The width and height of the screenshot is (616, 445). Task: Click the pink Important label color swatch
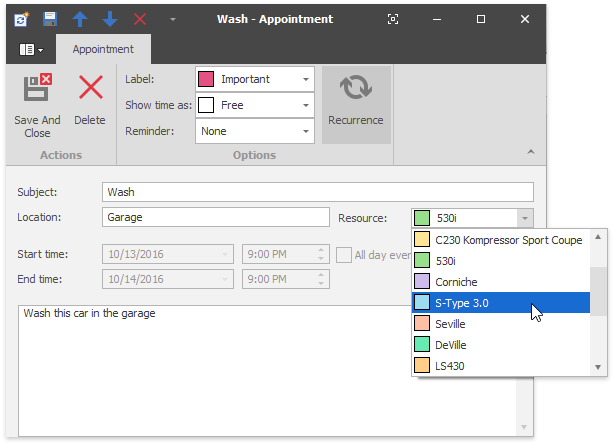click(x=207, y=79)
